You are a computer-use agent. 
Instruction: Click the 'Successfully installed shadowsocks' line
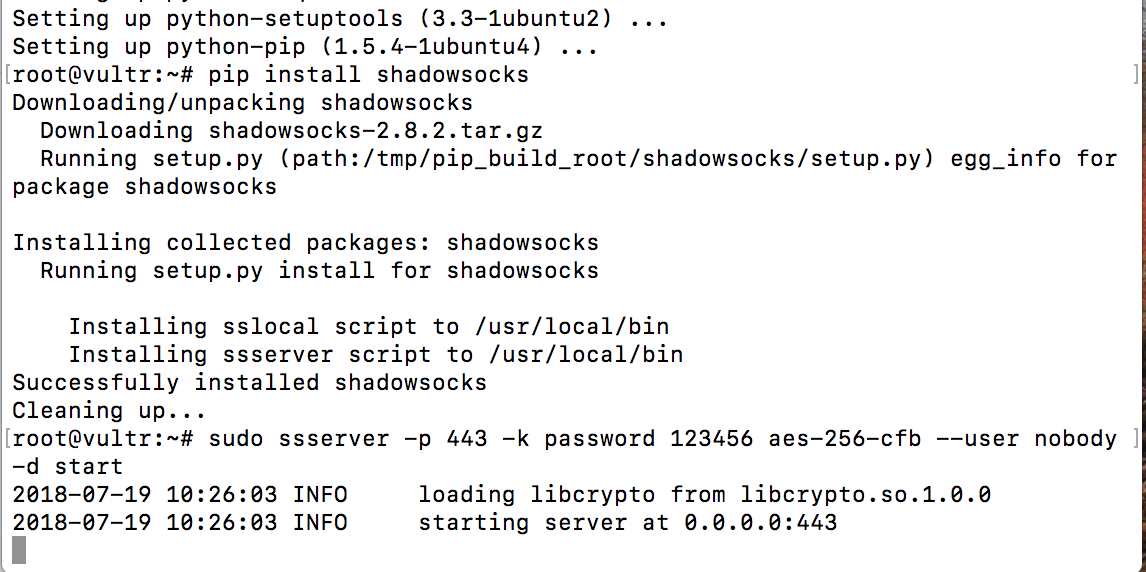(249, 382)
